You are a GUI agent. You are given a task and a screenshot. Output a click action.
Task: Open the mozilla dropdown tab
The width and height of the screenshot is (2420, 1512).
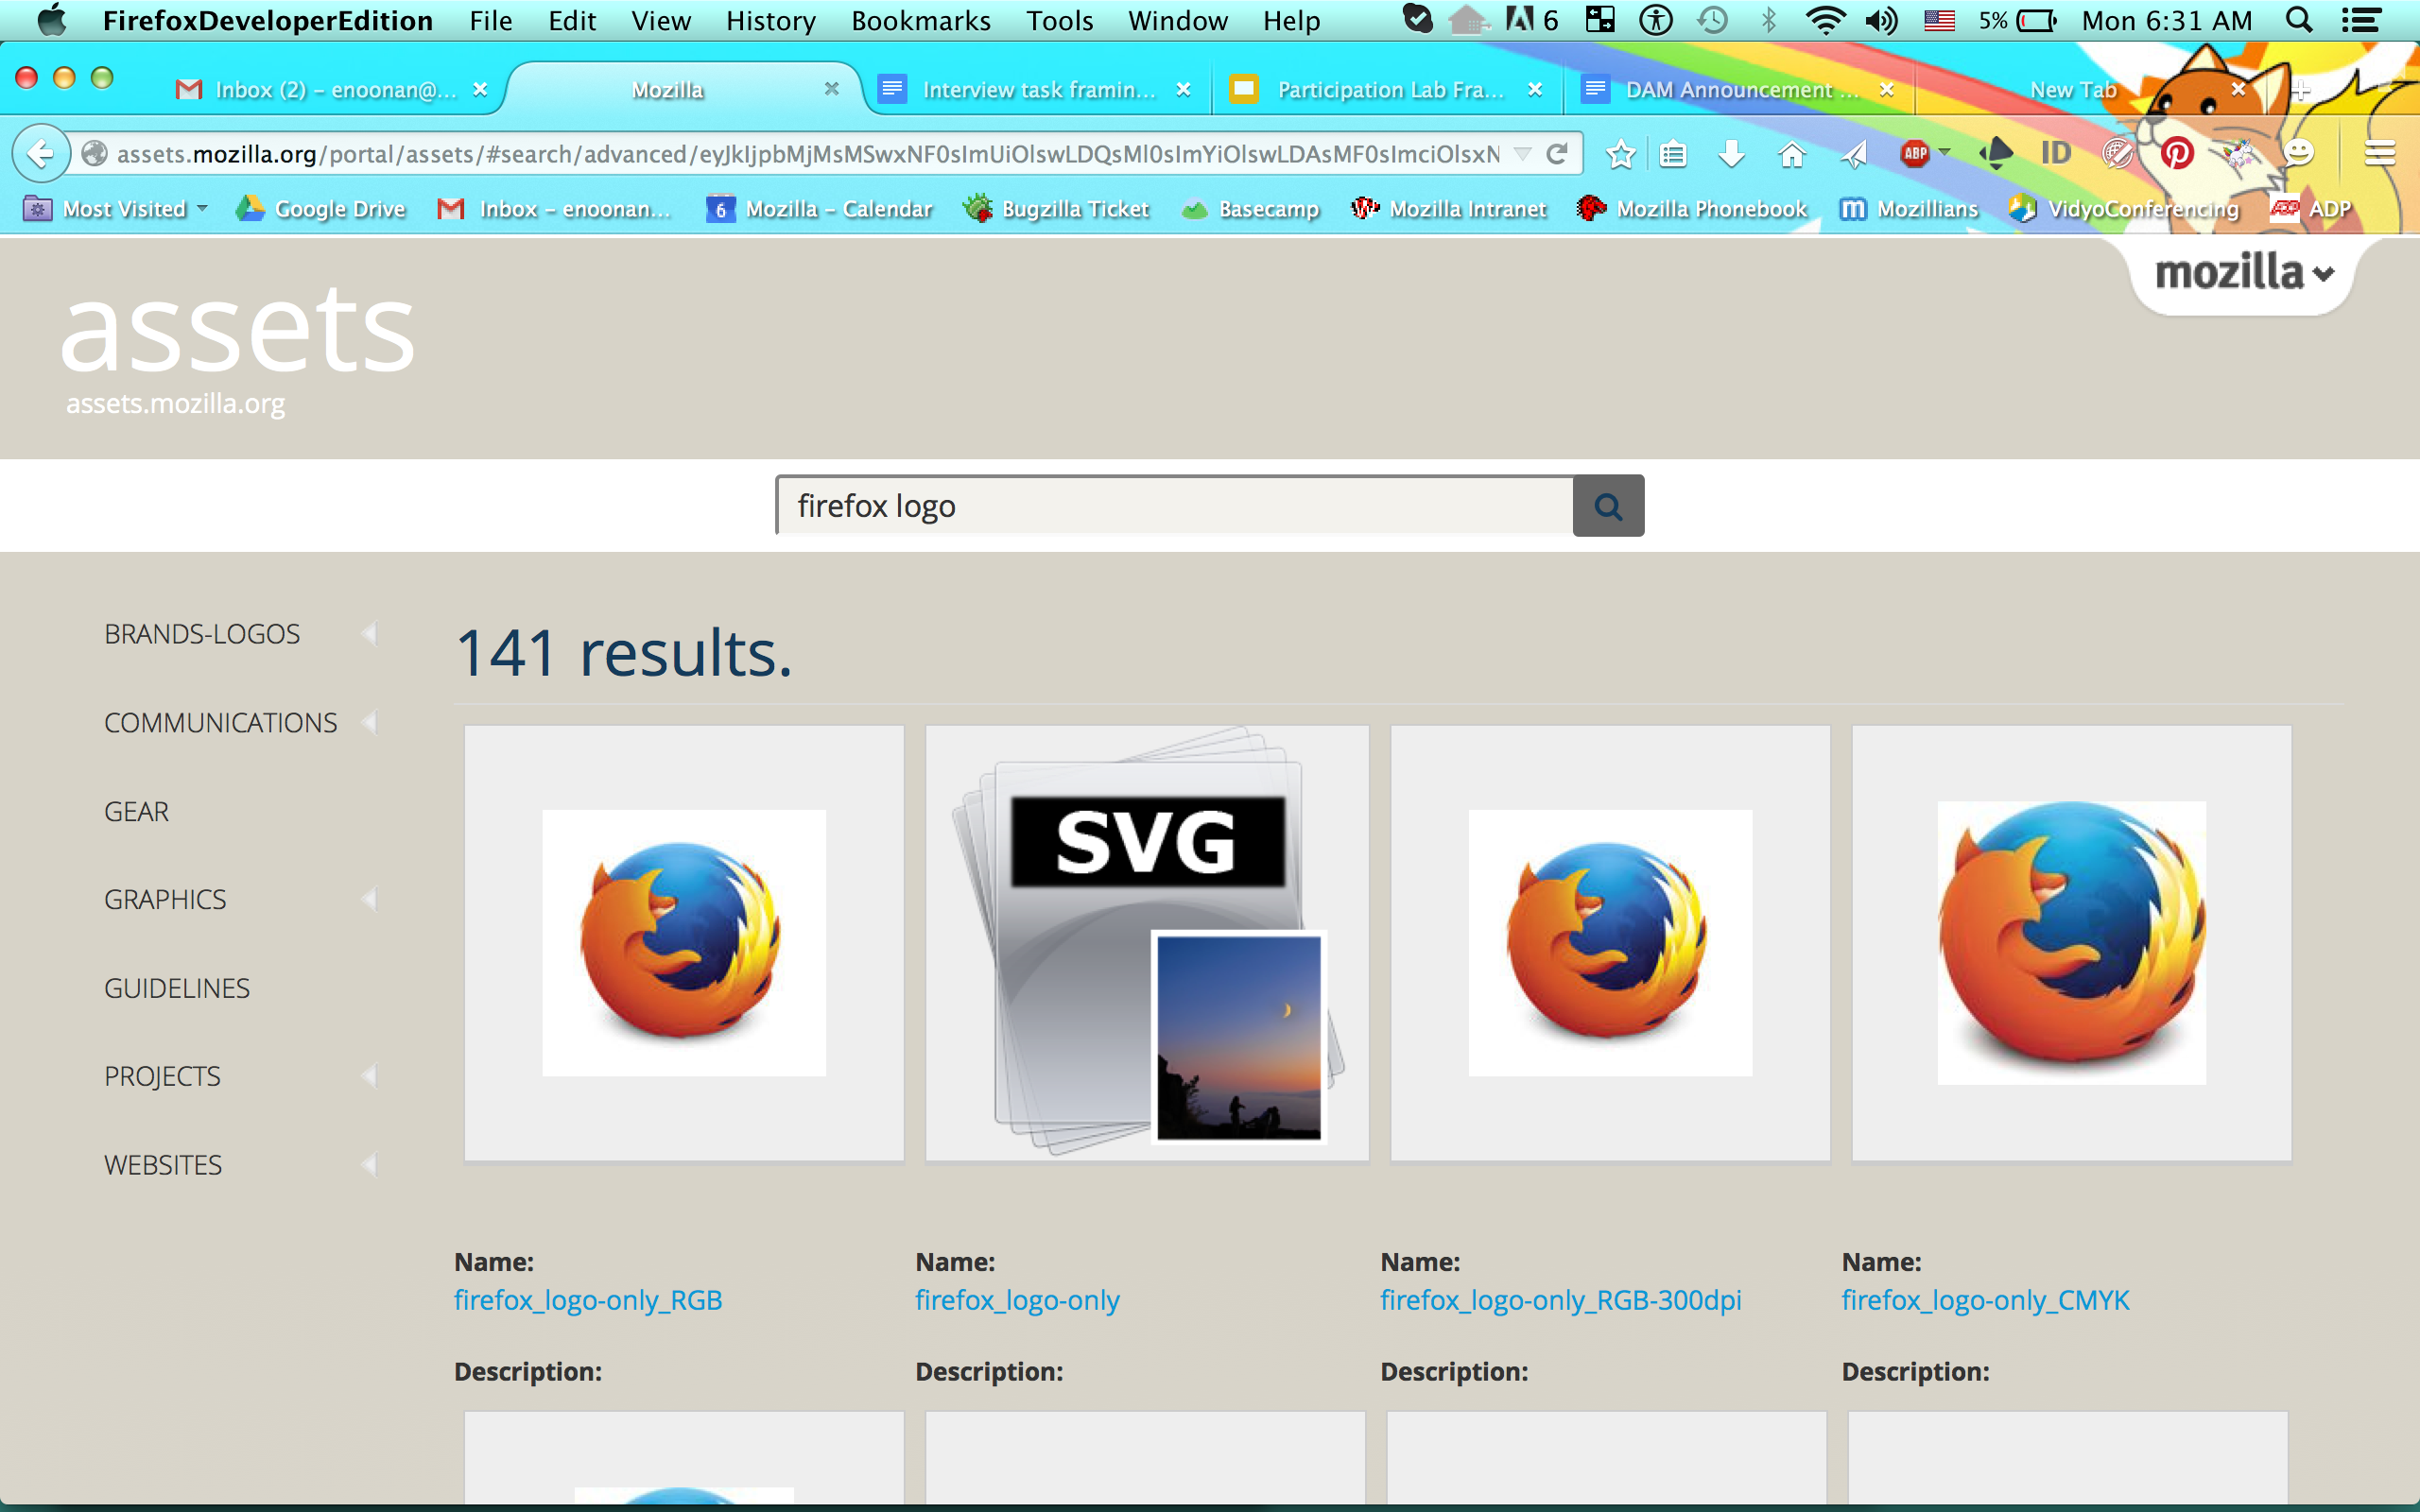click(2242, 272)
